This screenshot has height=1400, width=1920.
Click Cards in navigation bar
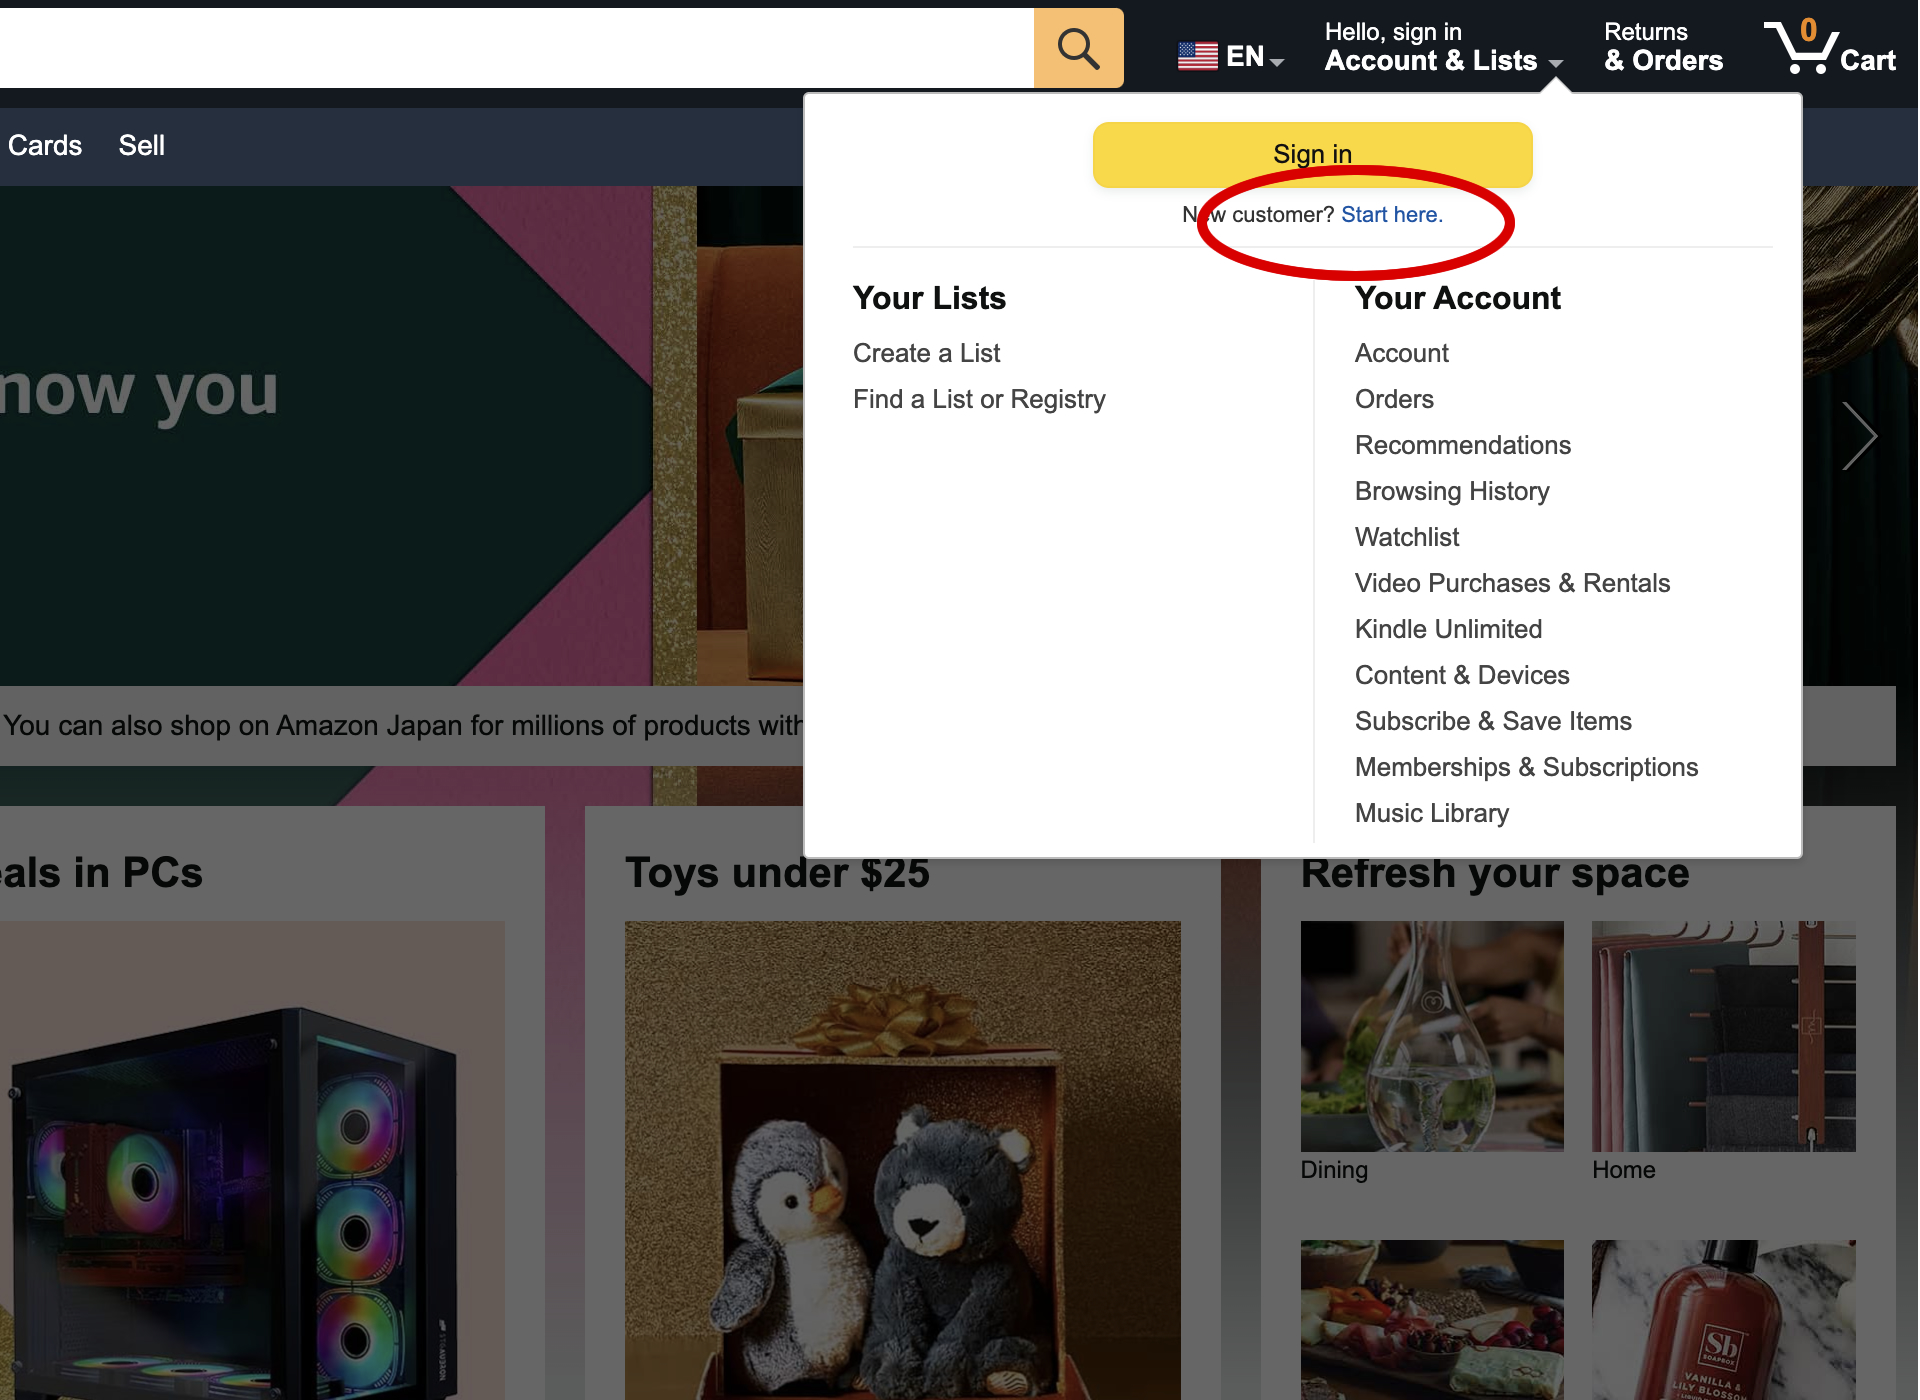pyautogui.click(x=45, y=146)
